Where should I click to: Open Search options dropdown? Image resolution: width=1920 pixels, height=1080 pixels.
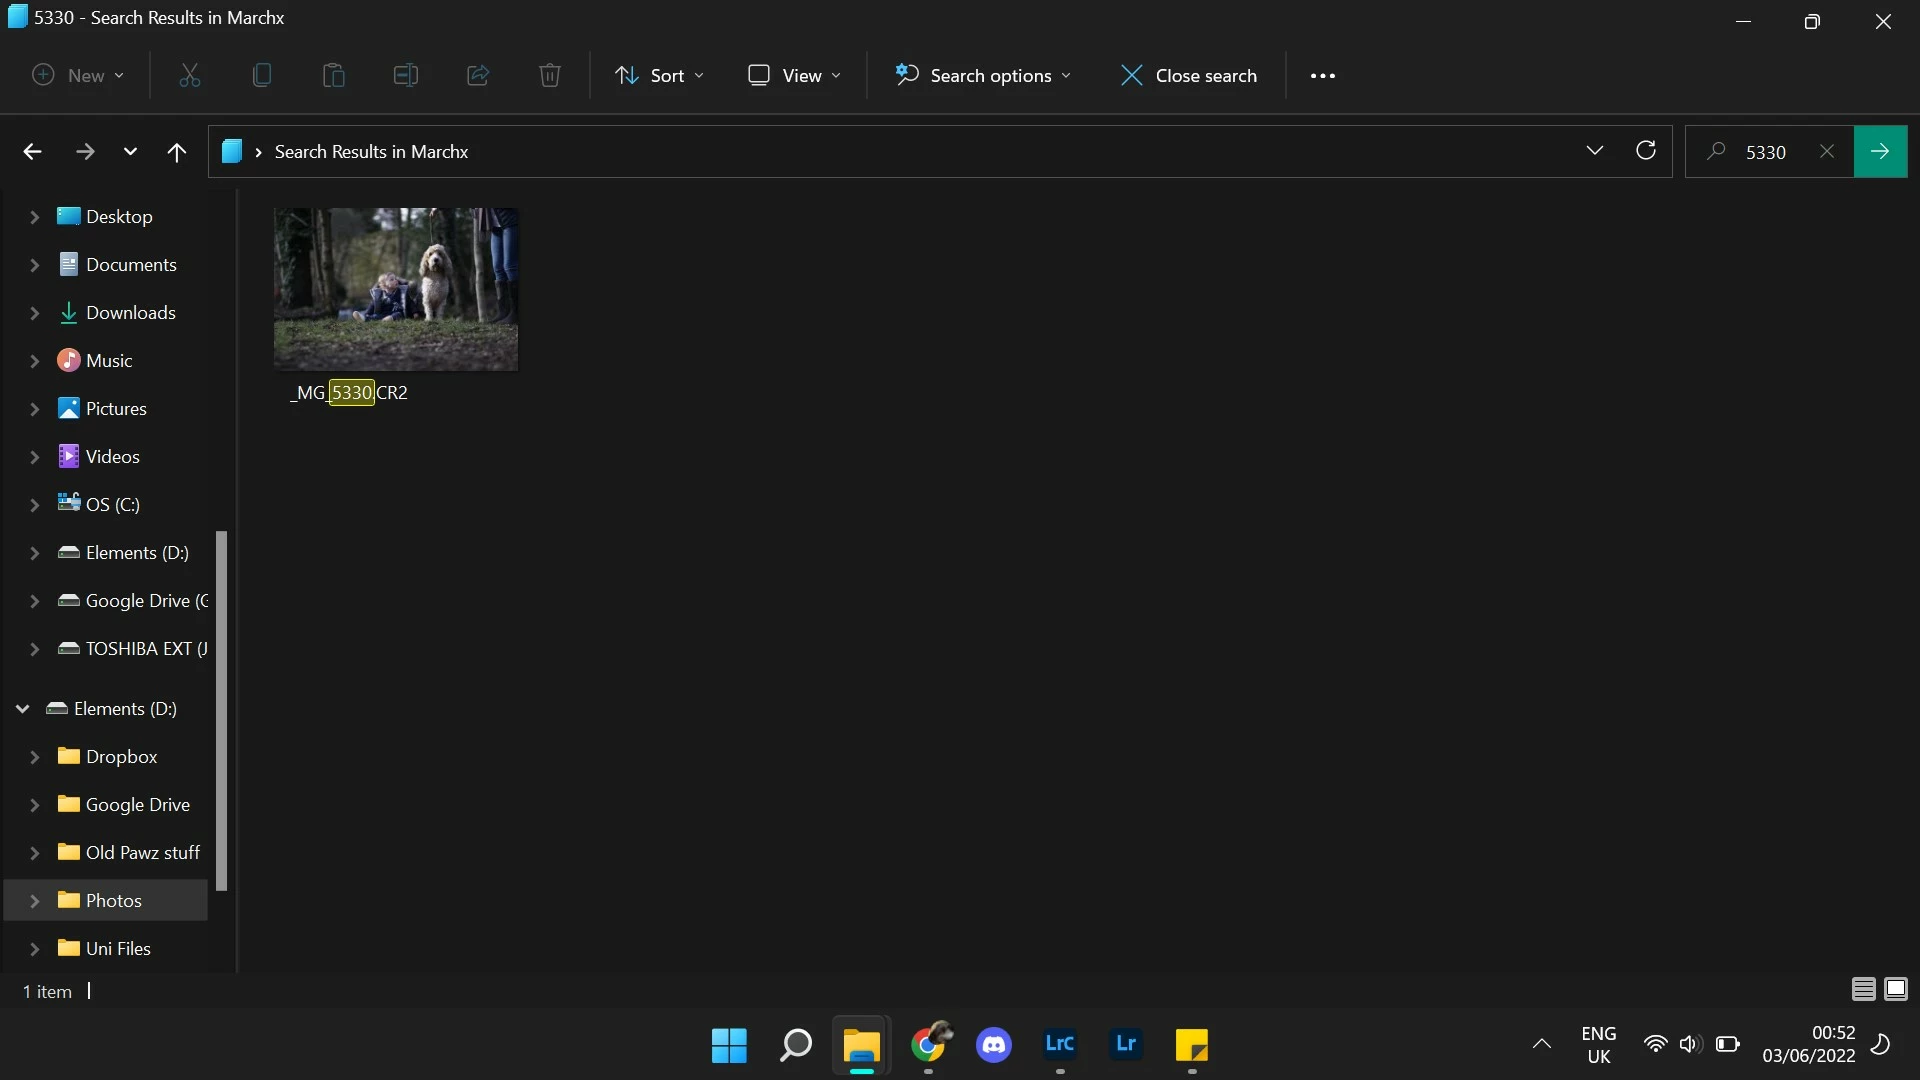pos(983,76)
